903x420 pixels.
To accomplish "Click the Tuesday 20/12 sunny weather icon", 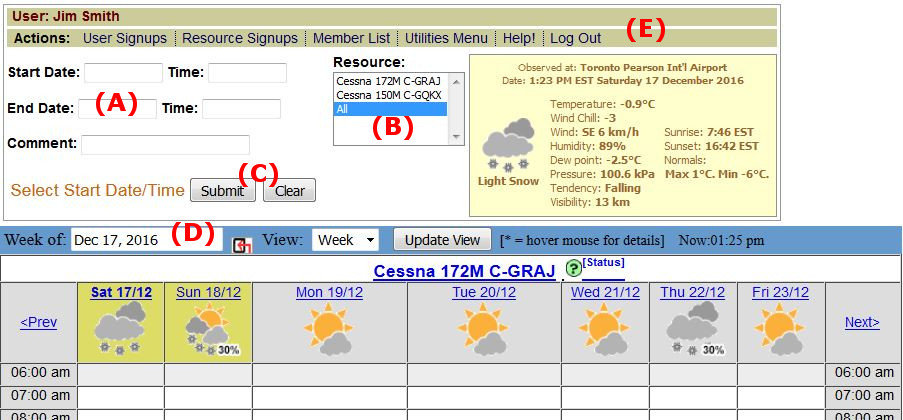I will coord(484,331).
